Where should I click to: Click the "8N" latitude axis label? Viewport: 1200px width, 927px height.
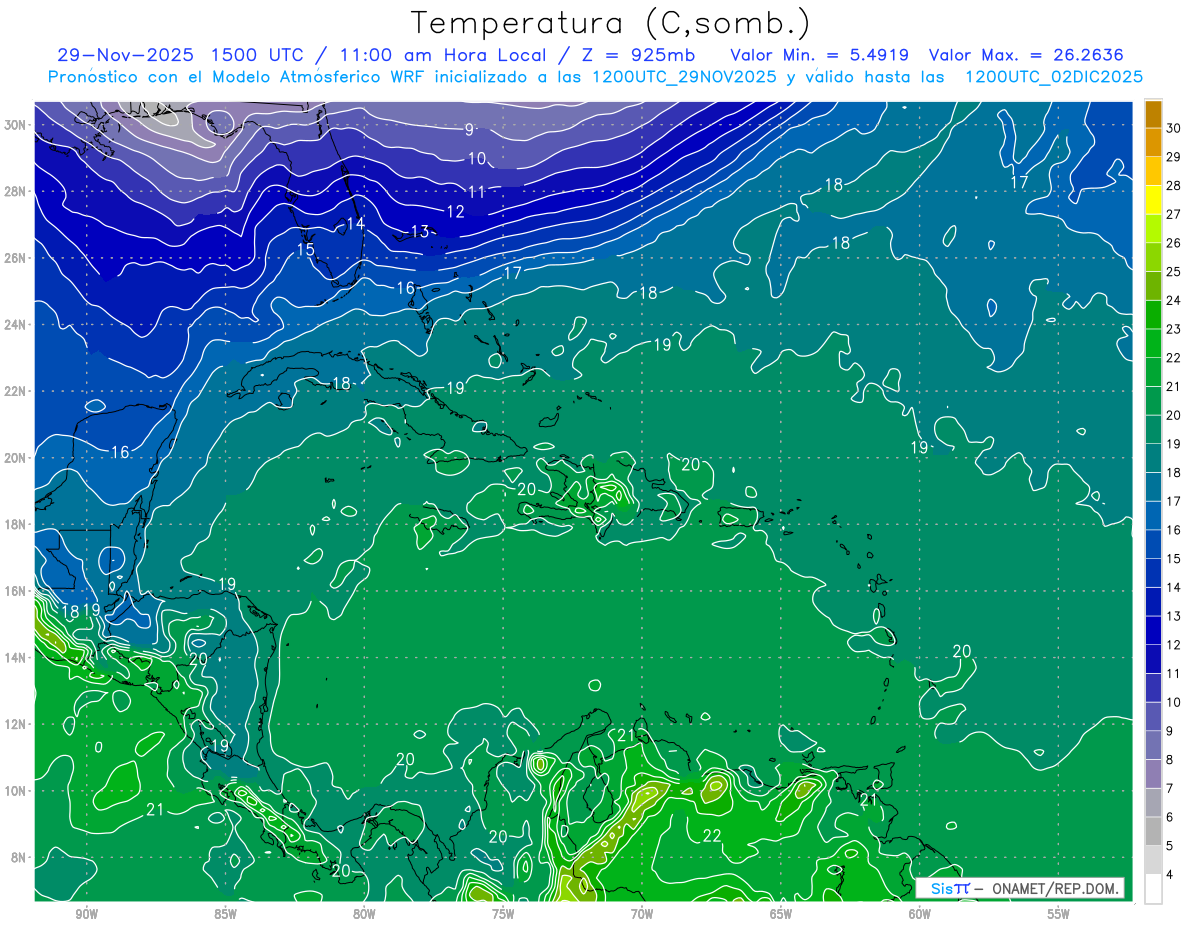click(x=20, y=857)
